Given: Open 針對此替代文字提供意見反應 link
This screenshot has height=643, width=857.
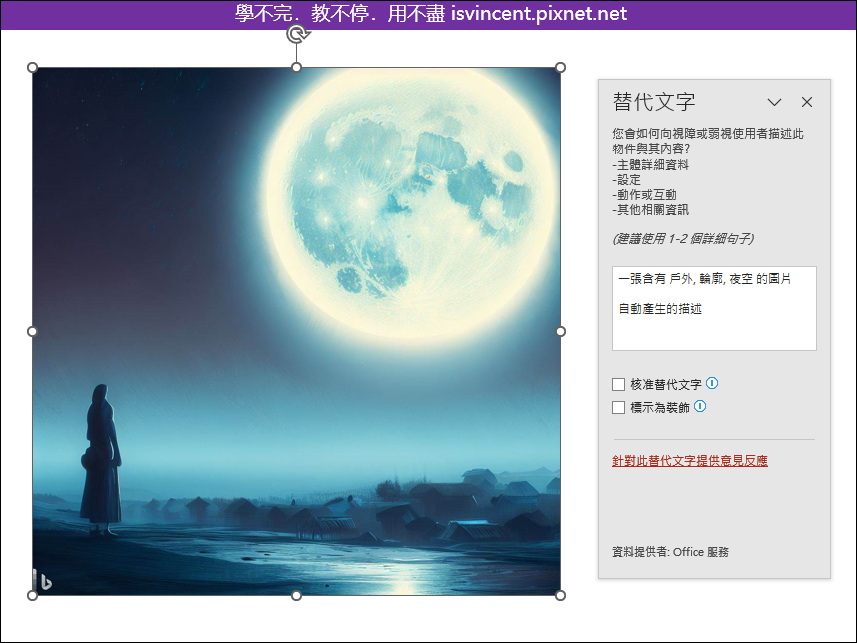Looking at the screenshot, I should pos(690,461).
